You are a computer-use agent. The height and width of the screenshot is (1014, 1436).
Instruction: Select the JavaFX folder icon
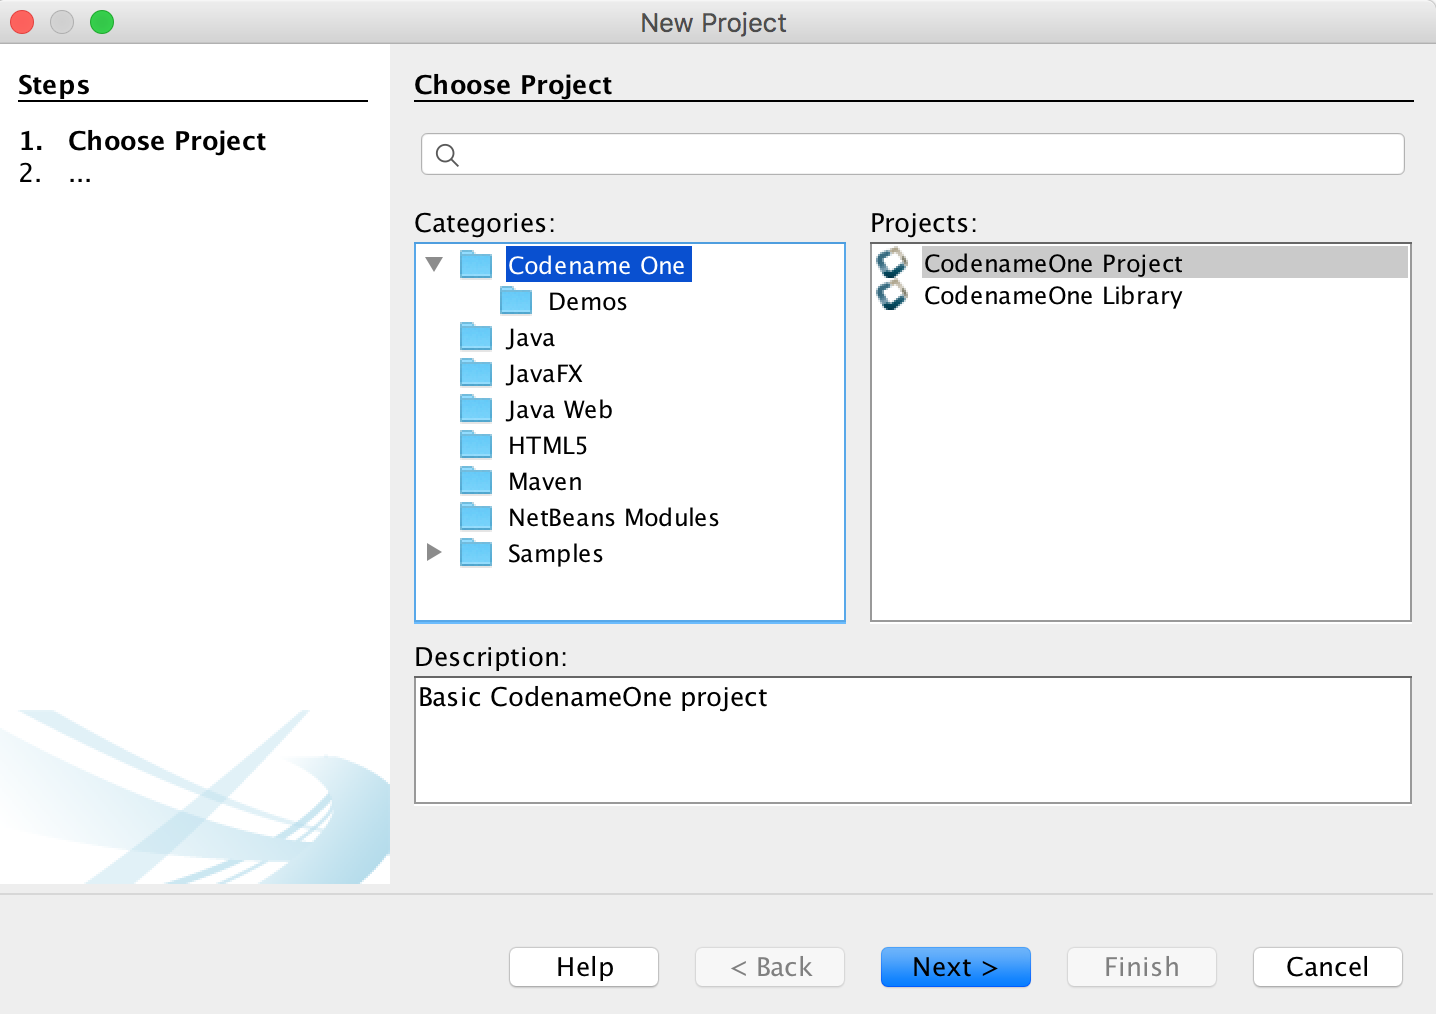point(476,372)
